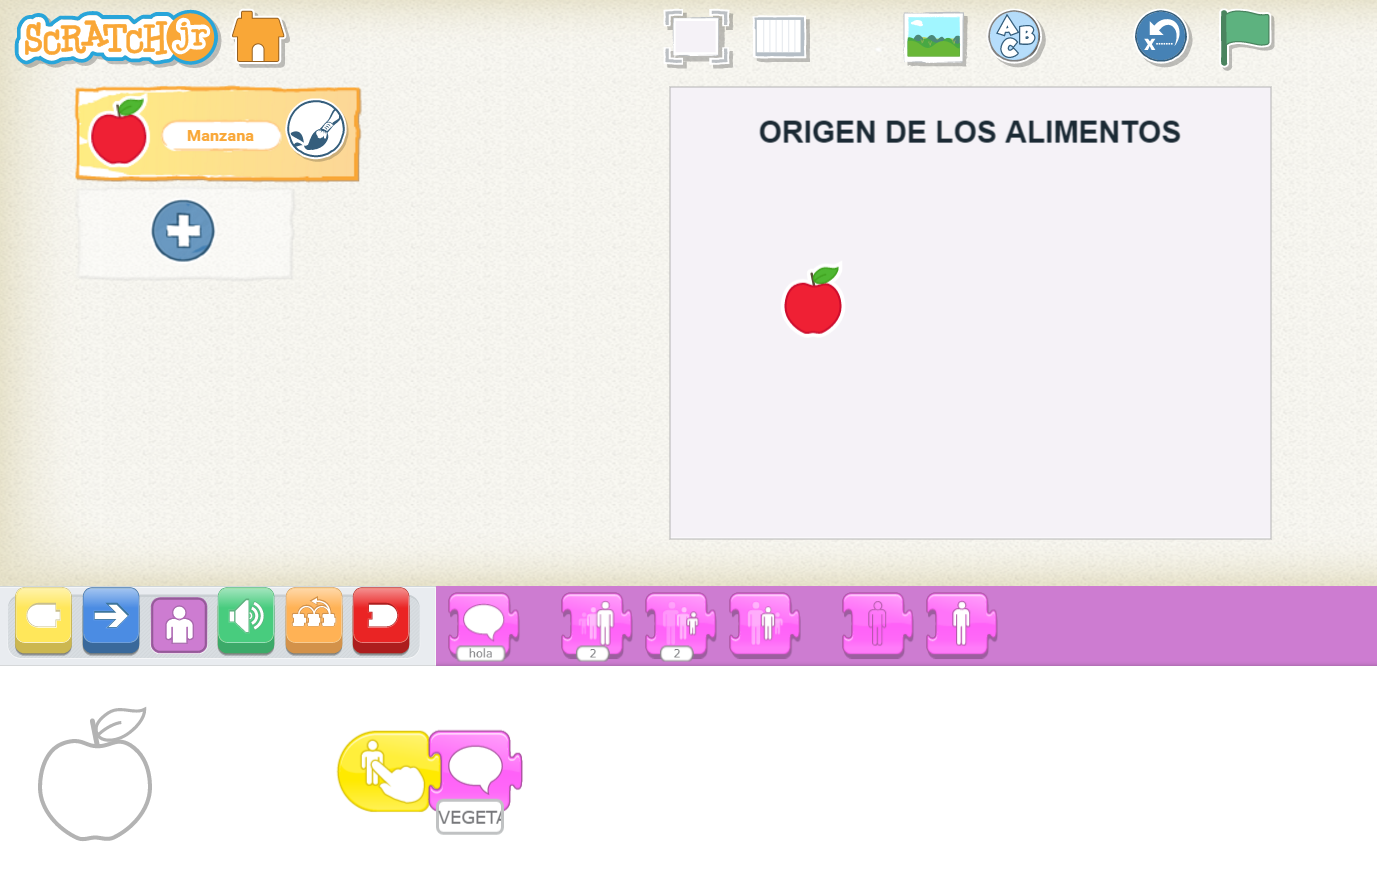Click the pink say block in script

(x=476, y=770)
